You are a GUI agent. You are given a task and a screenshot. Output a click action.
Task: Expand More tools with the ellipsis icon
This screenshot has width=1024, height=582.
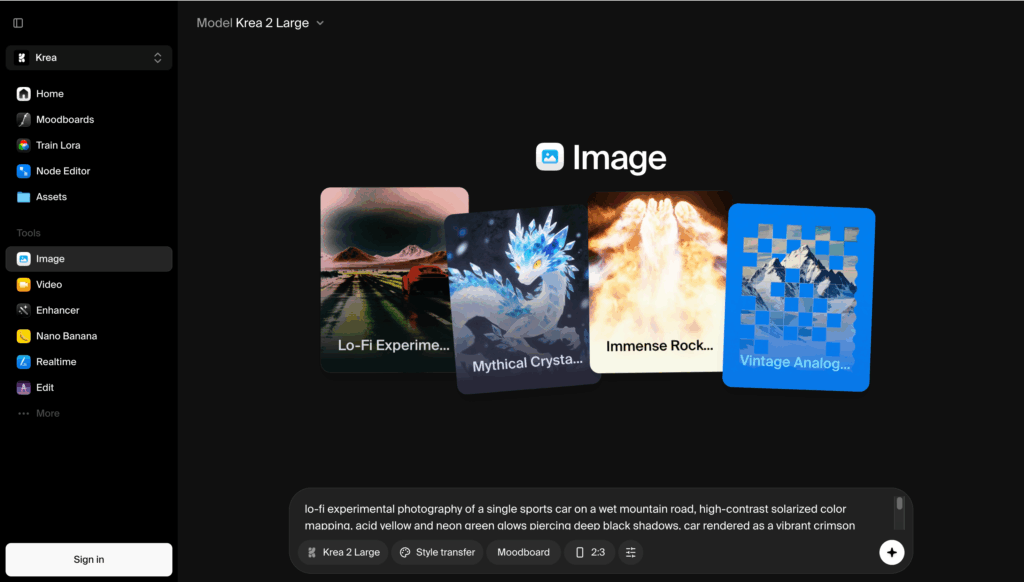pos(24,413)
